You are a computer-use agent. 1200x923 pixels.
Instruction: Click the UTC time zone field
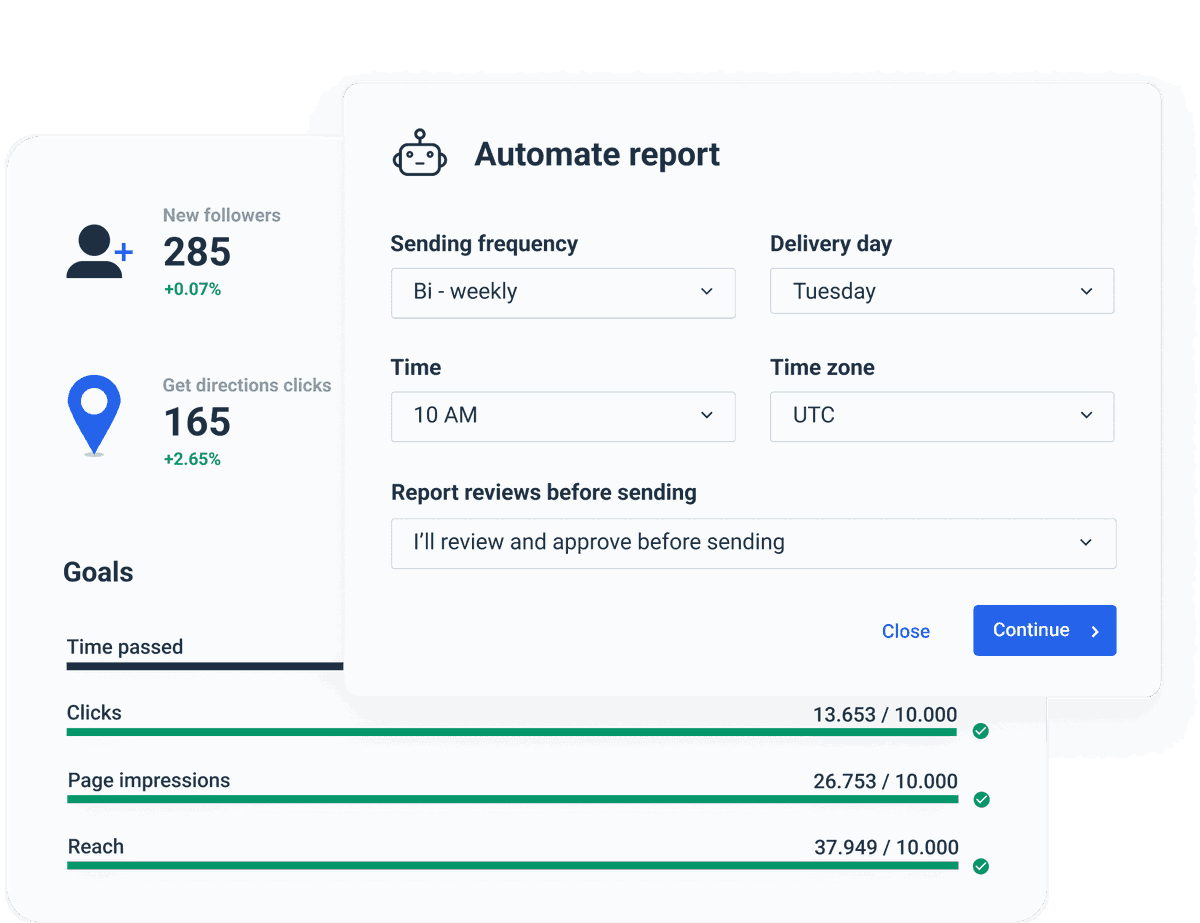point(941,416)
